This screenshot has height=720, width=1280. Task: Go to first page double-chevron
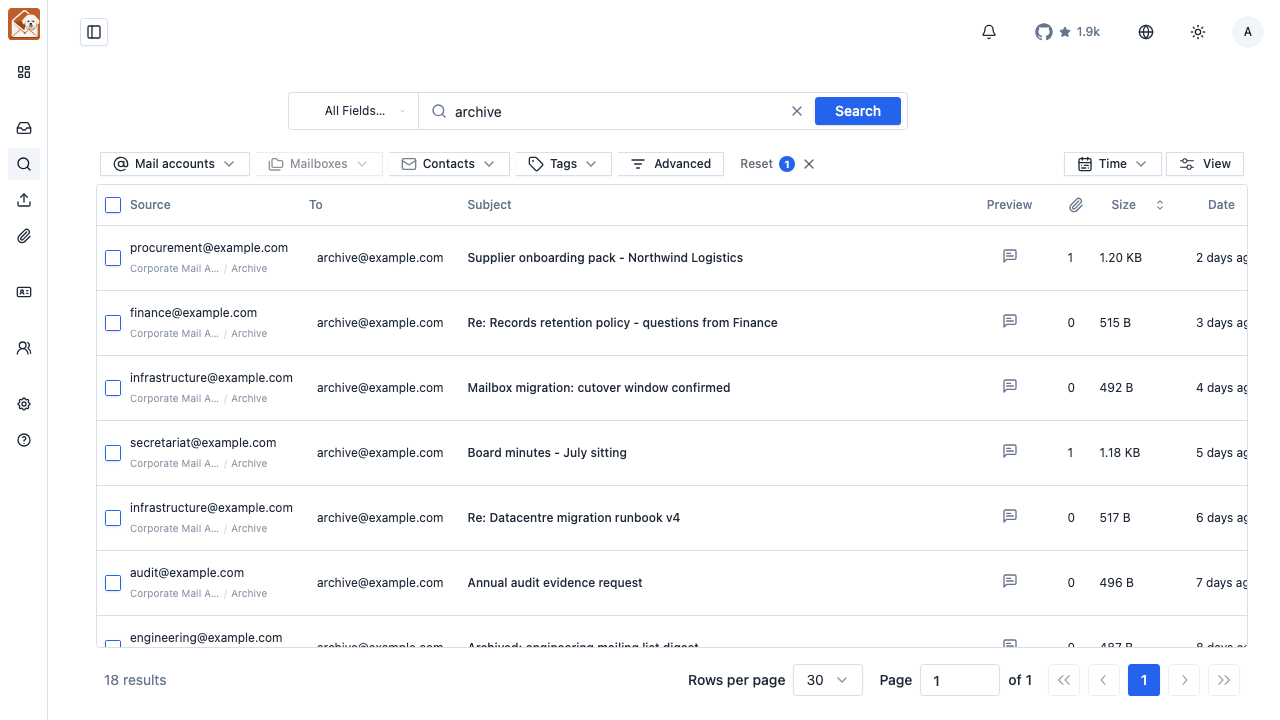tap(1064, 680)
